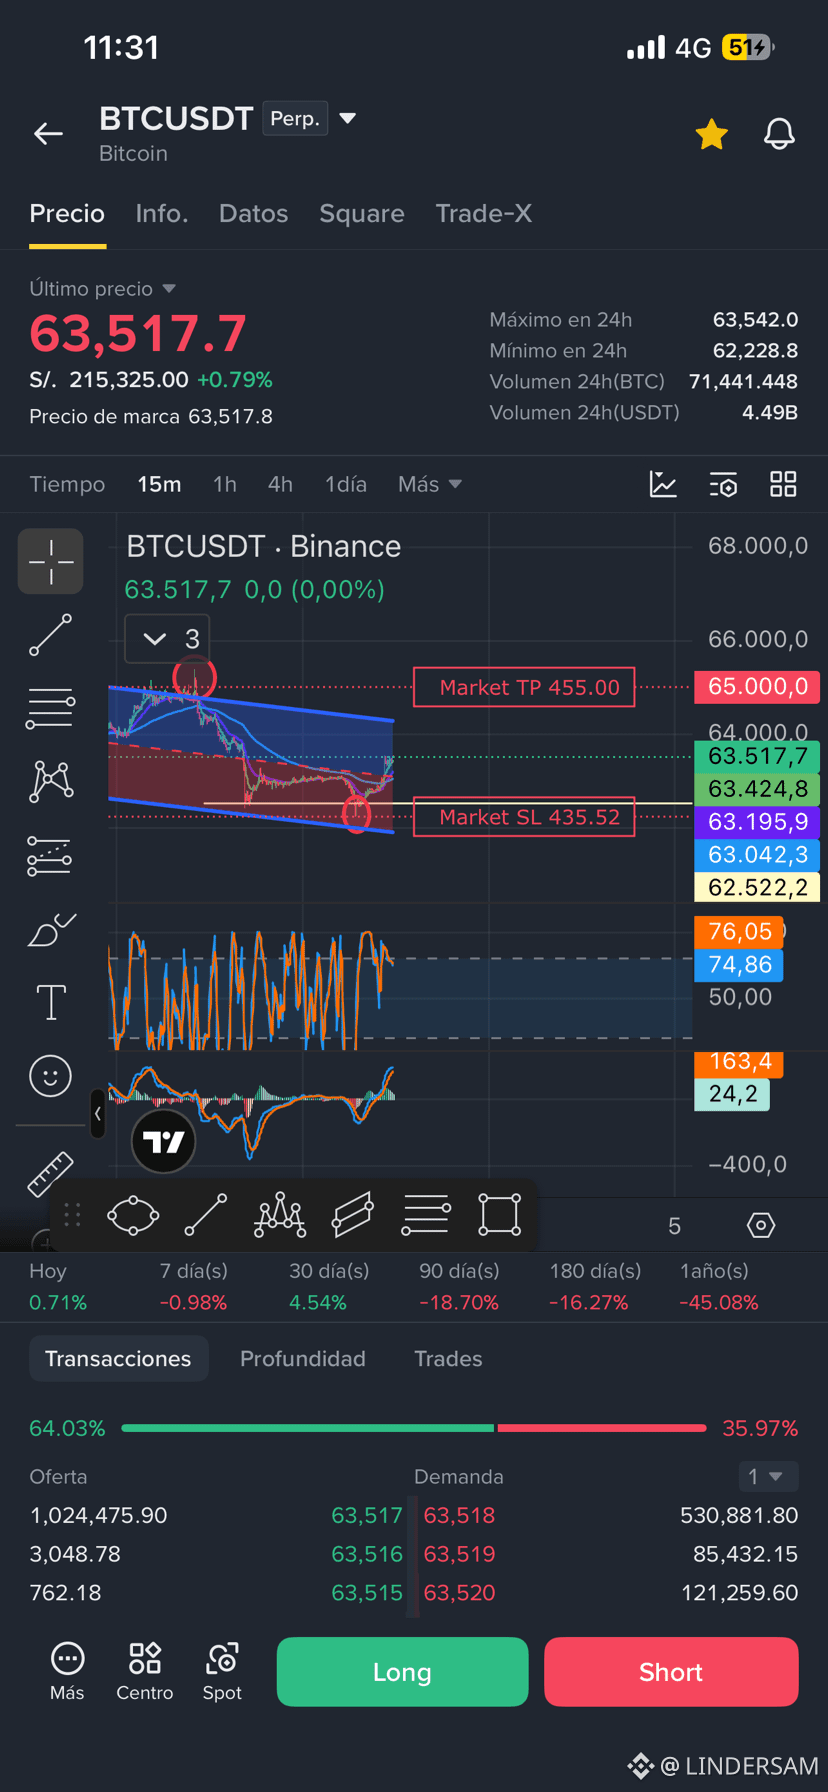Select the crosshair cursor tool
Viewport: 828px width, 1792px height.
tap(51, 561)
